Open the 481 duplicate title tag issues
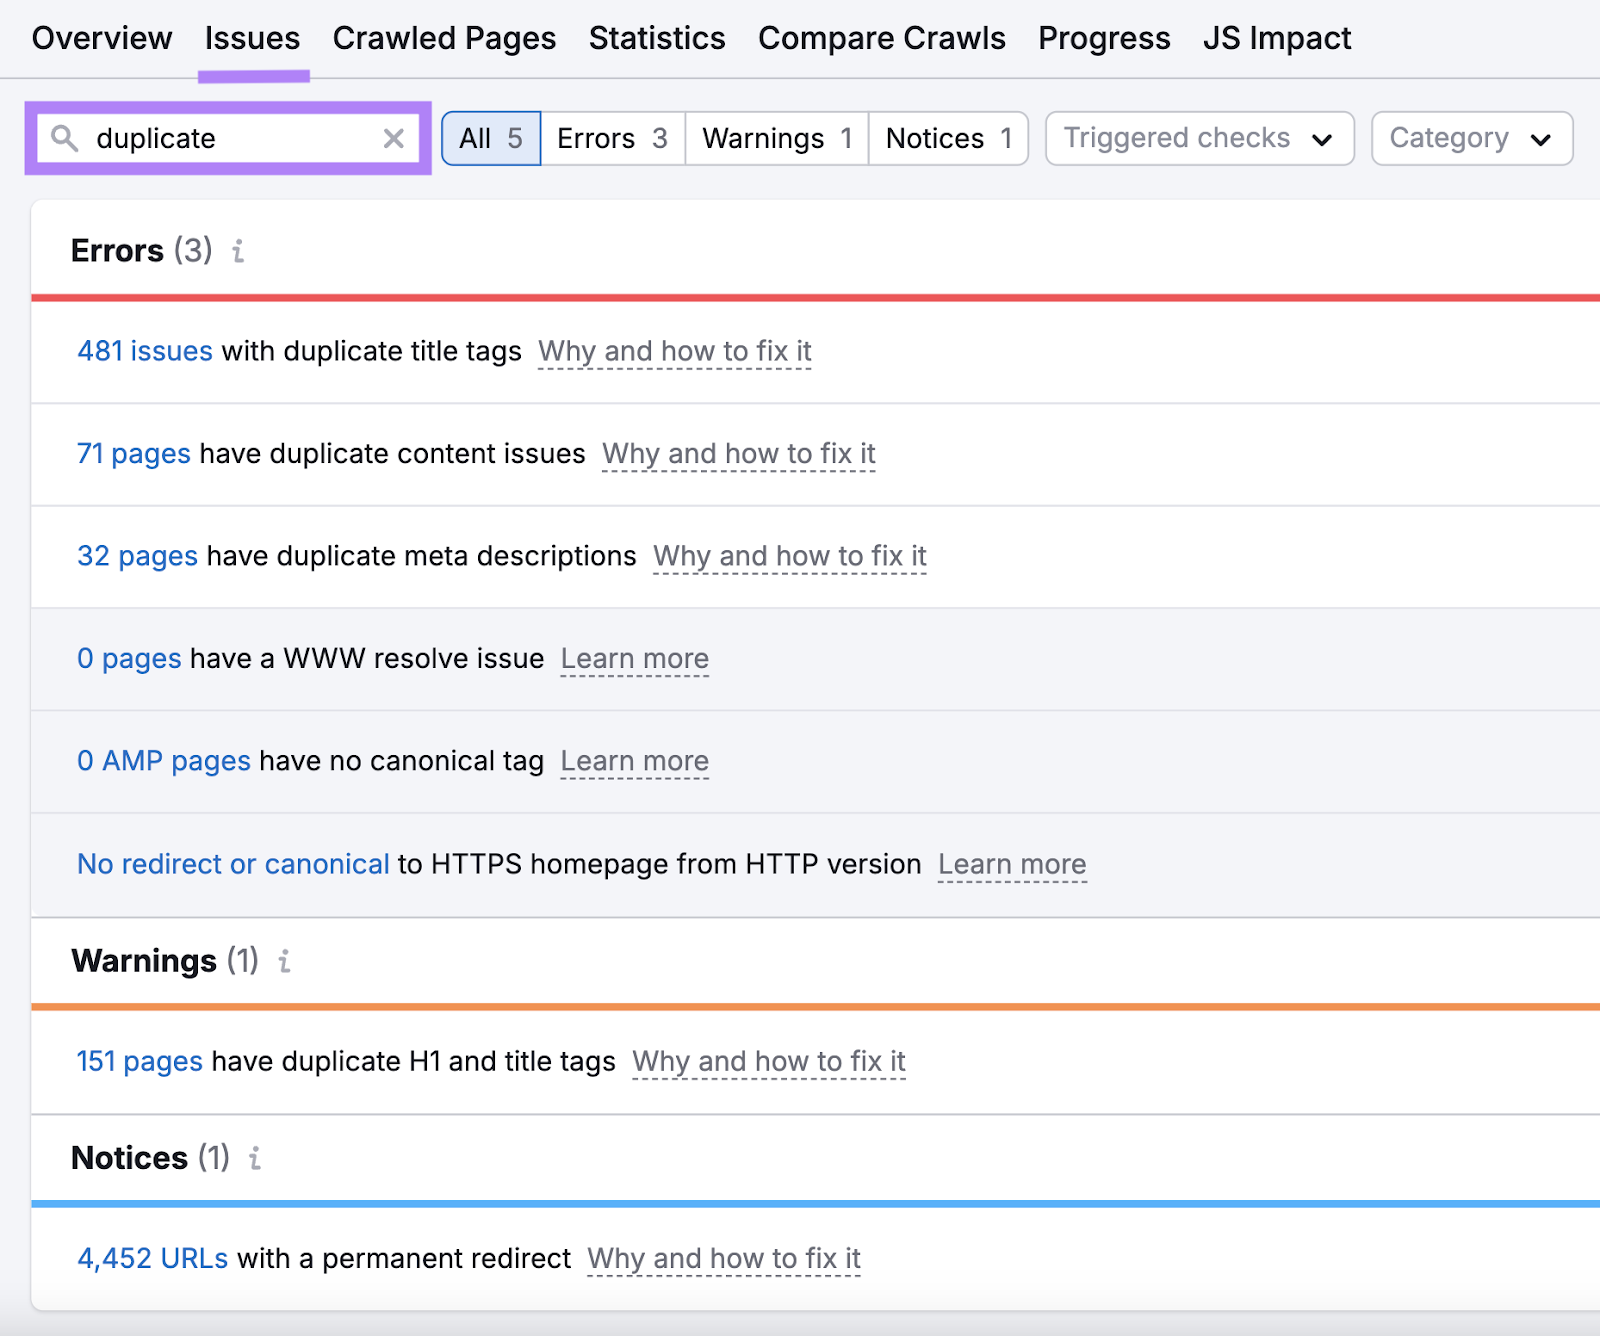The width and height of the screenshot is (1600, 1336). click(144, 351)
